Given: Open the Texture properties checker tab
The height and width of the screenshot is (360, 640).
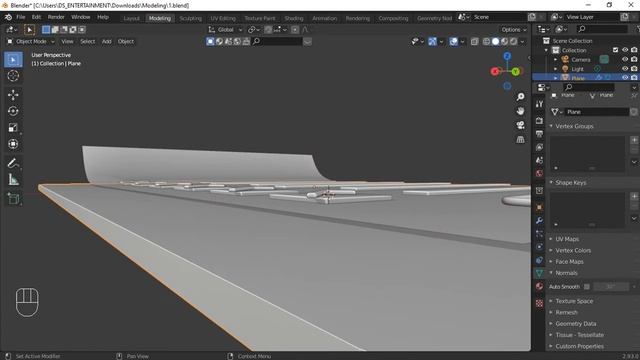Looking at the screenshot, I should [x=539, y=303].
